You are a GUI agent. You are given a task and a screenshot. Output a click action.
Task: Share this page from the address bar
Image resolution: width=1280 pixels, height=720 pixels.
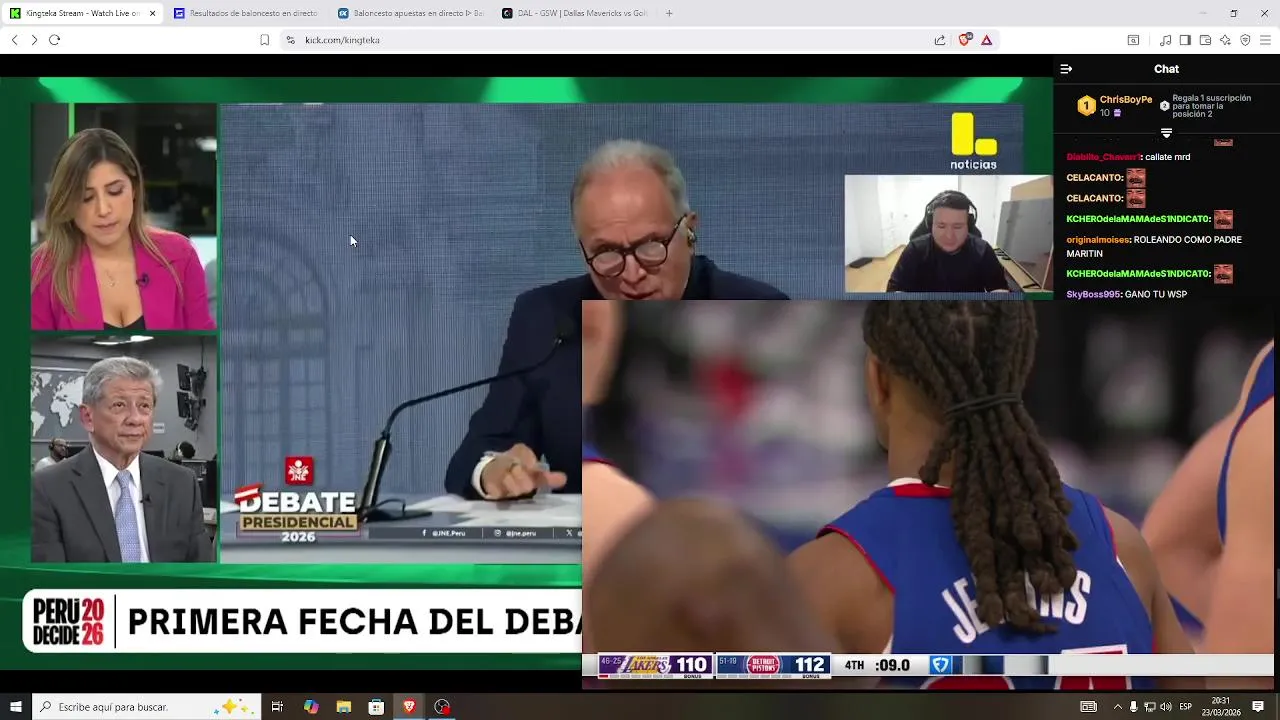[x=940, y=40]
